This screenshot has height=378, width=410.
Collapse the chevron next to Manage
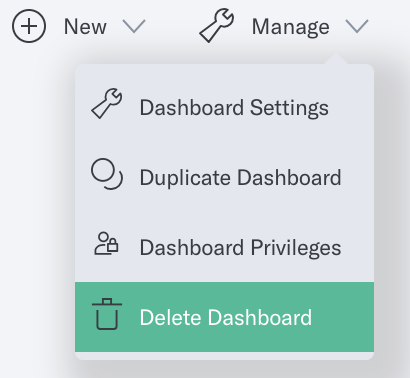357,26
